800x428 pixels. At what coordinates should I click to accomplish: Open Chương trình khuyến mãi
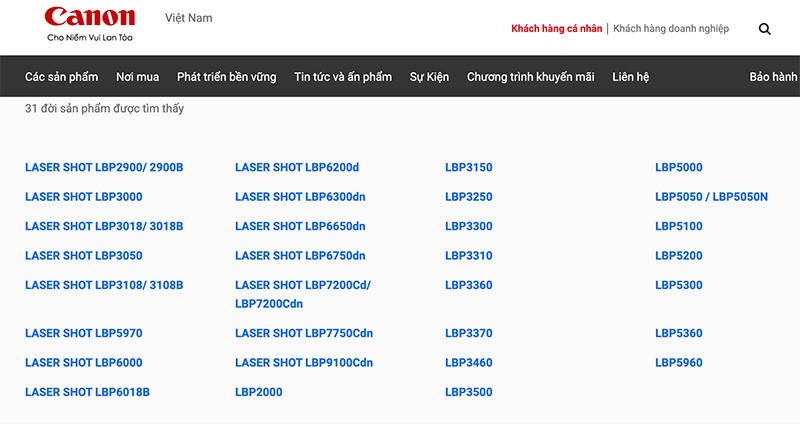click(x=531, y=77)
